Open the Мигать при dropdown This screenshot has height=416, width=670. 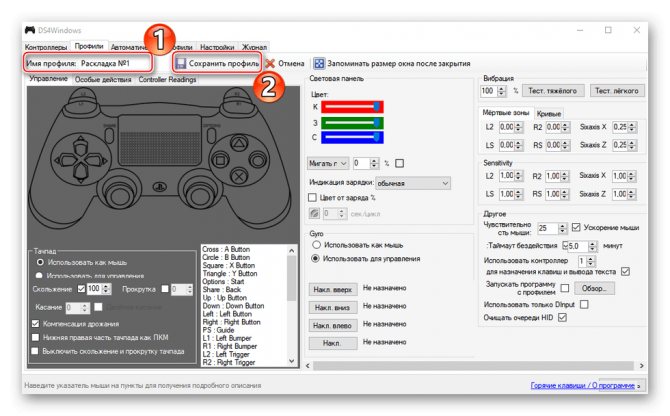pyautogui.click(x=328, y=164)
